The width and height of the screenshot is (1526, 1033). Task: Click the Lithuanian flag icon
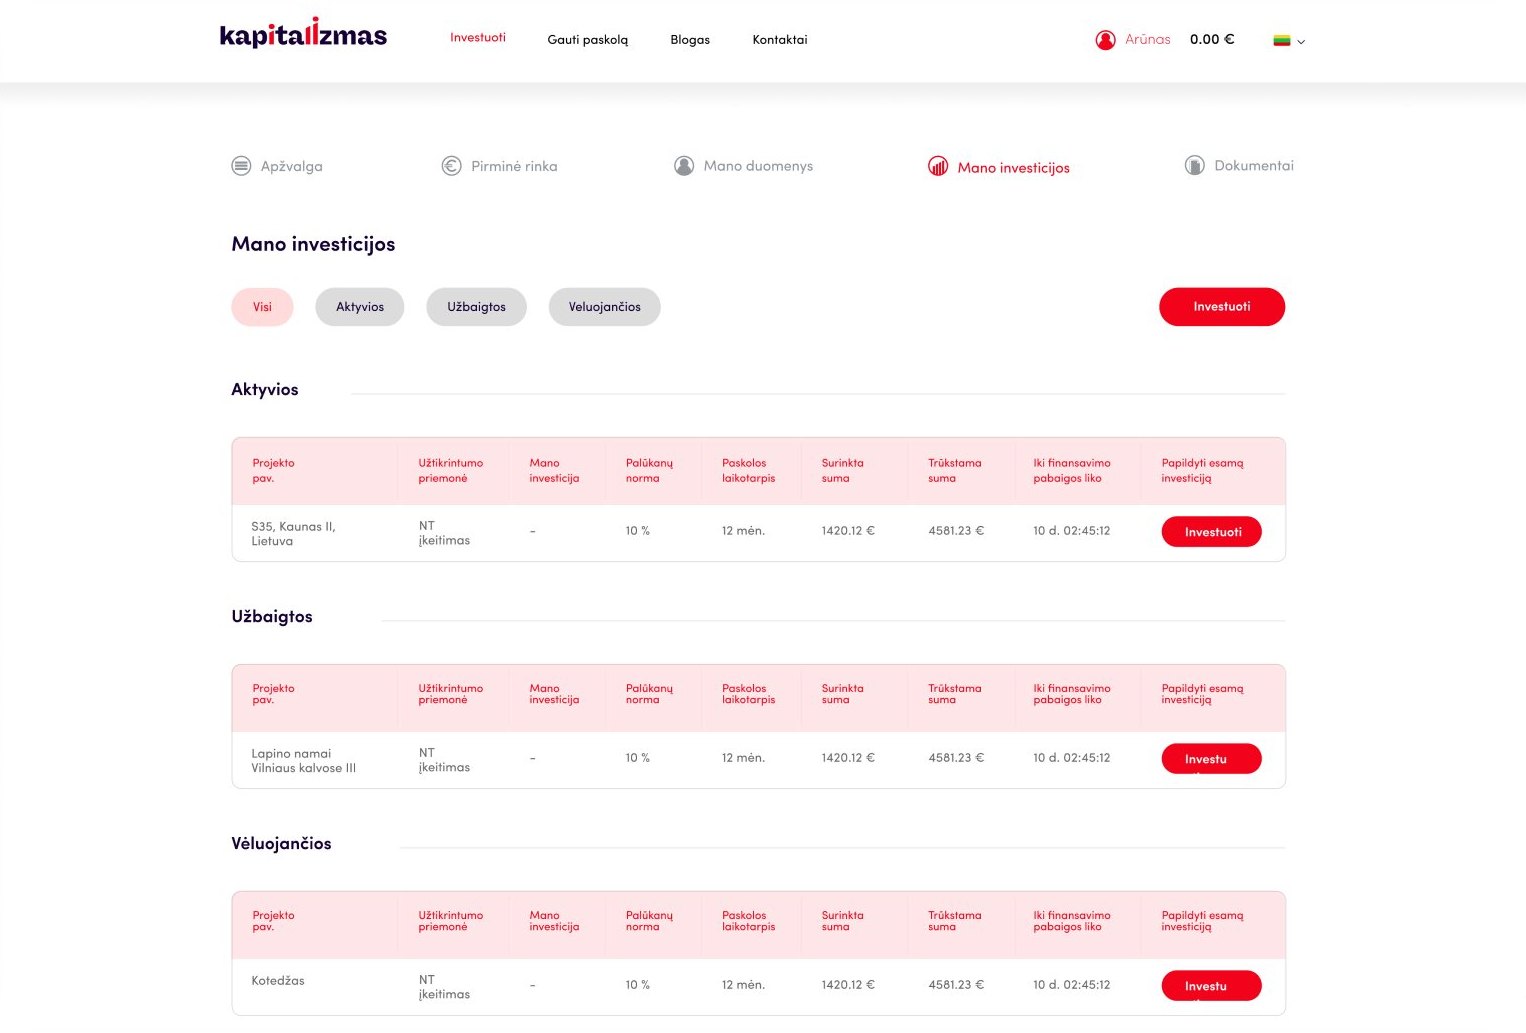(1281, 41)
